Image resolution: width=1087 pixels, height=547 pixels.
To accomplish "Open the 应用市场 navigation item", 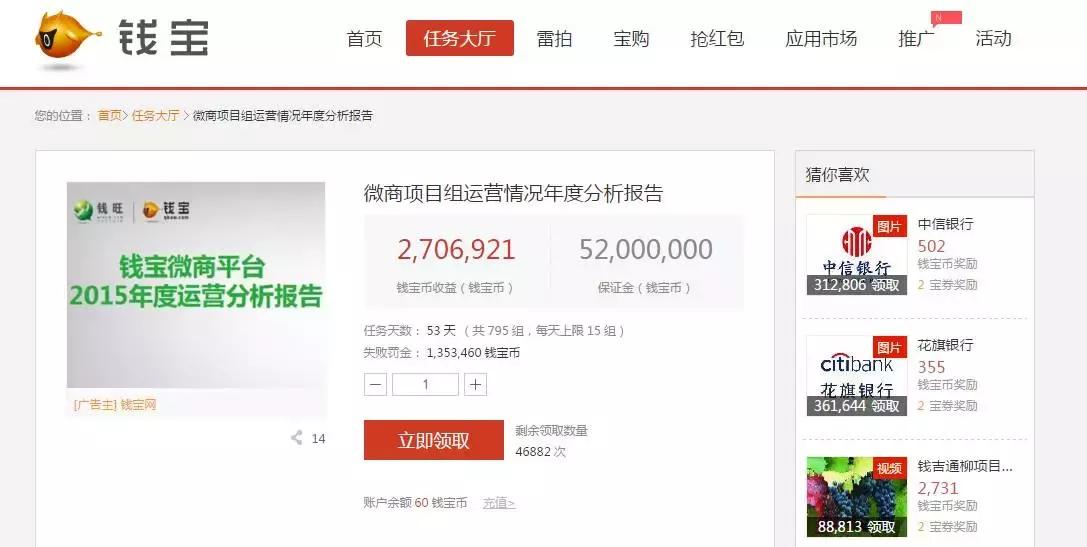I will 821,38.
